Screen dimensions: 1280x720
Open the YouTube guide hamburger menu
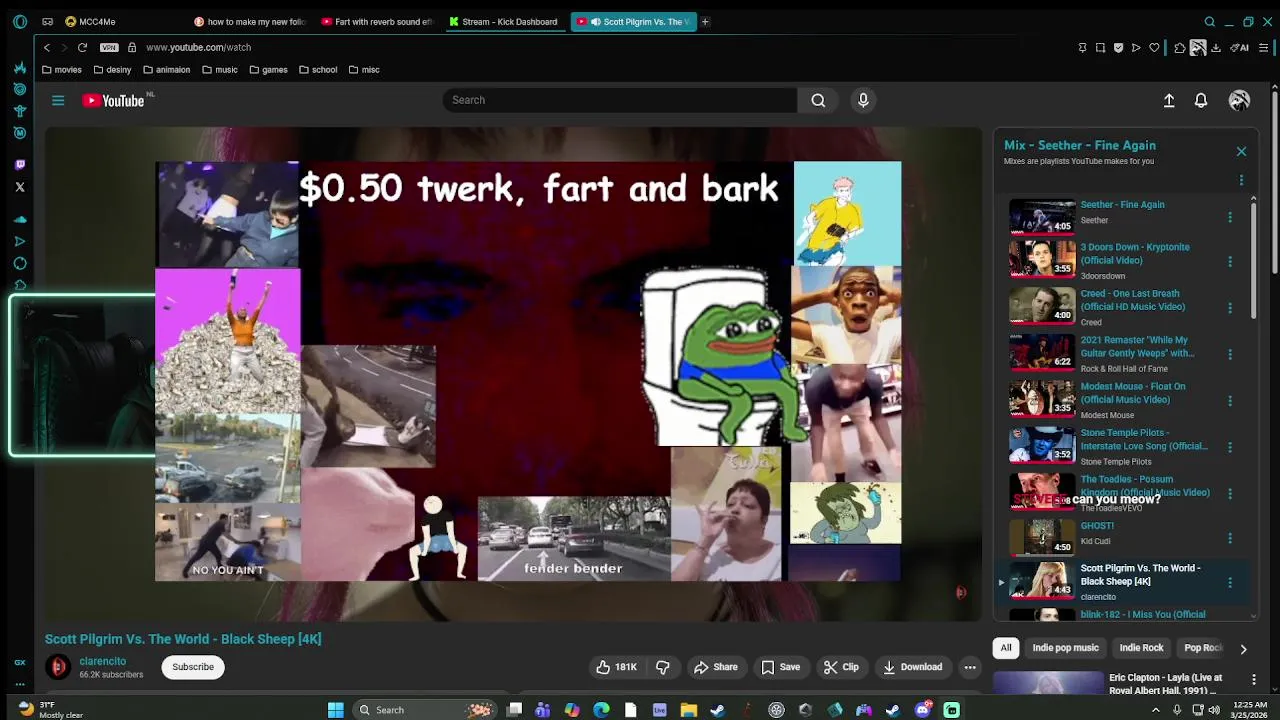[58, 100]
